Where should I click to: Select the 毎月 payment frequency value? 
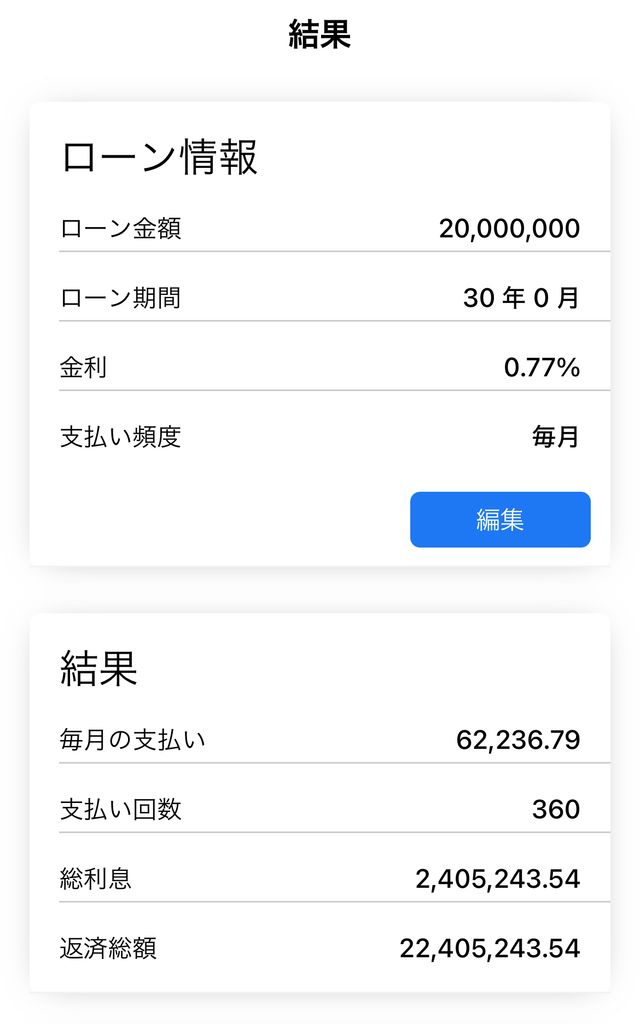(x=555, y=437)
